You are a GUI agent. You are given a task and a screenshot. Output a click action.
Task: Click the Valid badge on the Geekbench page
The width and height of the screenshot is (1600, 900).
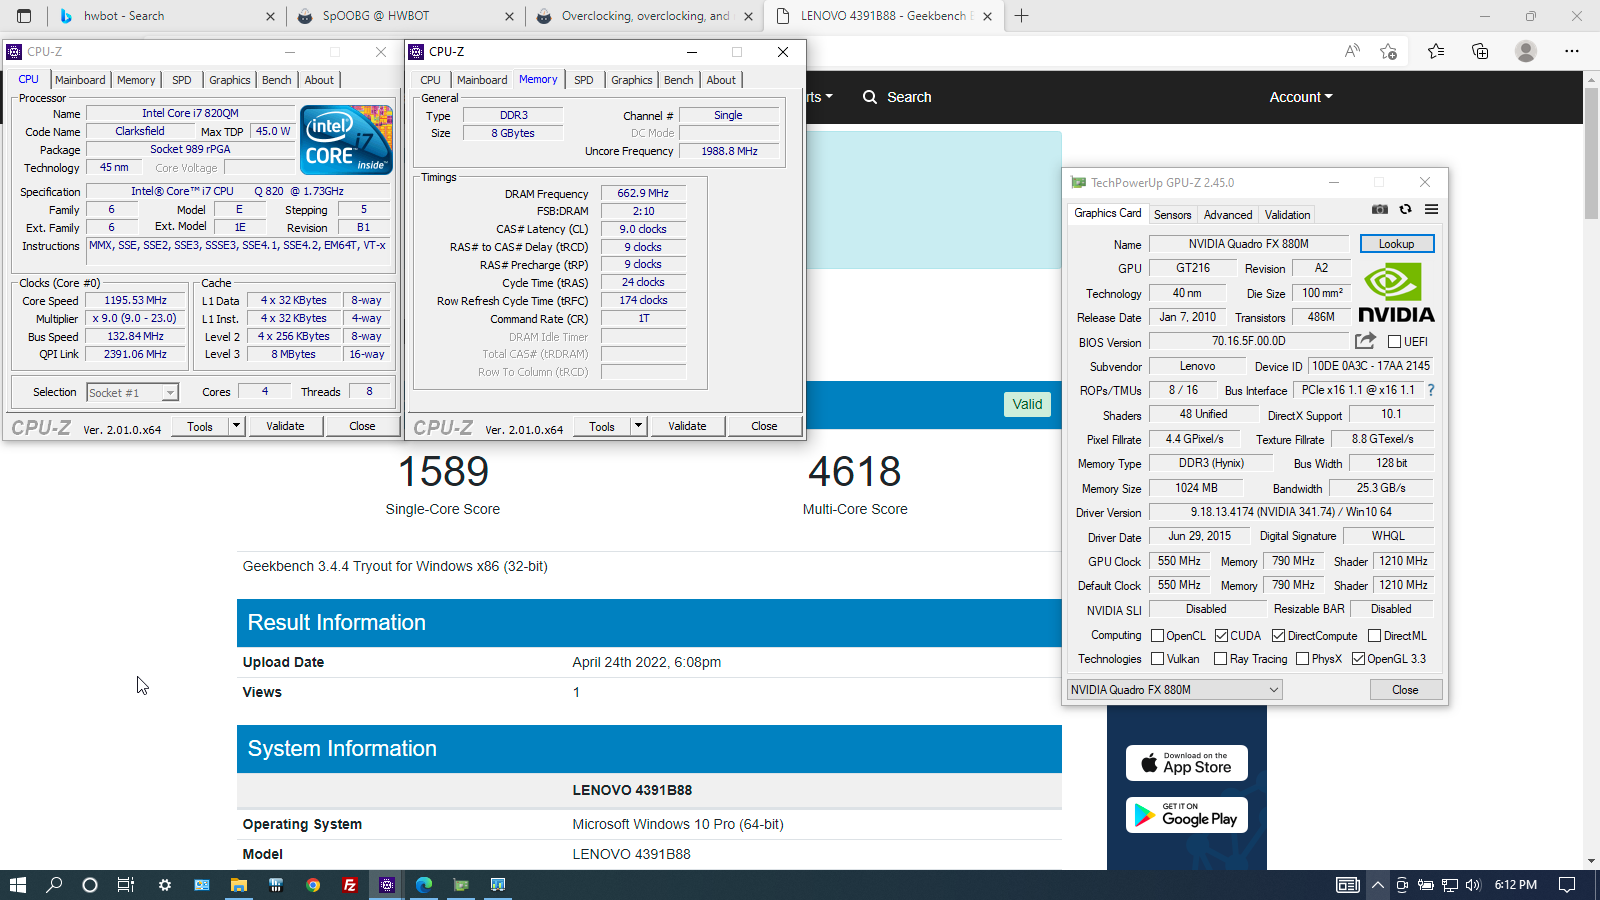point(1027,404)
